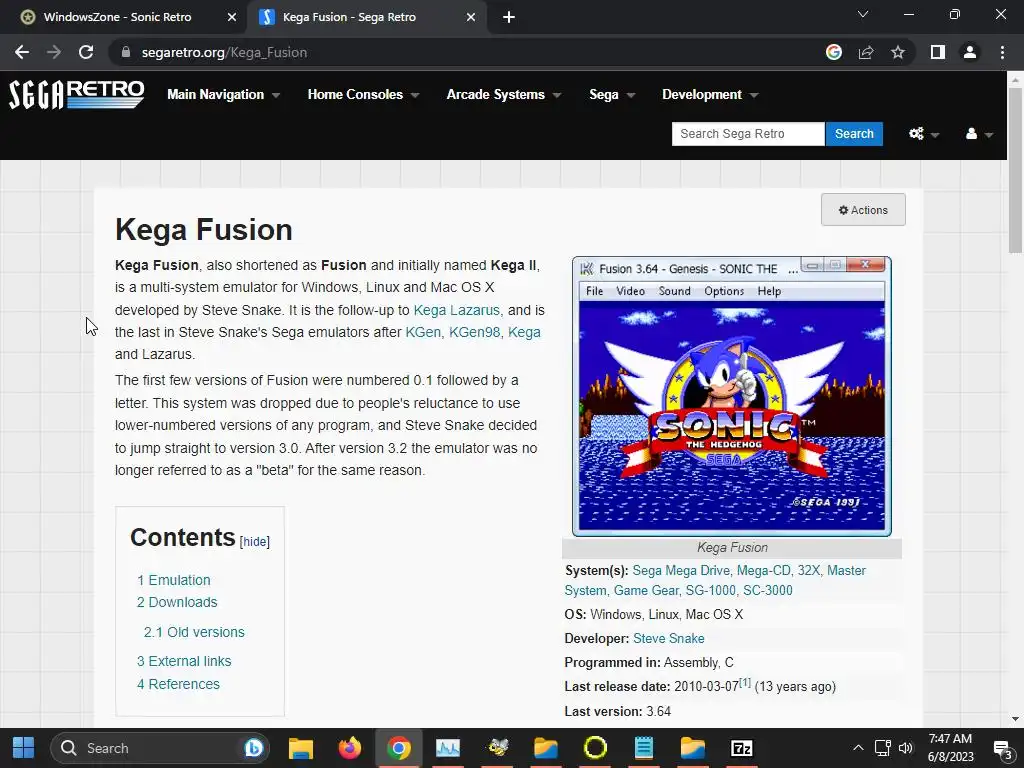Image resolution: width=1024 pixels, height=768 pixels.
Task: Share this page using share icon
Action: click(866, 52)
